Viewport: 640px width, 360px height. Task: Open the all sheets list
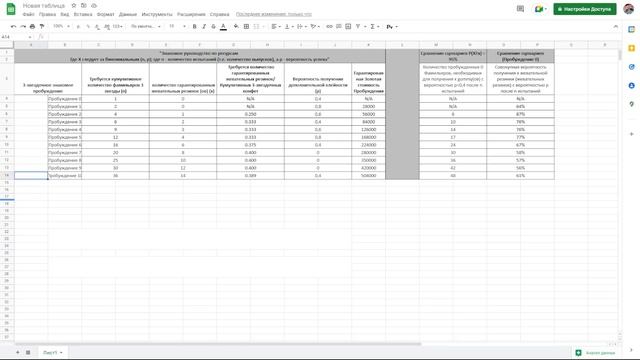[x=28, y=352]
